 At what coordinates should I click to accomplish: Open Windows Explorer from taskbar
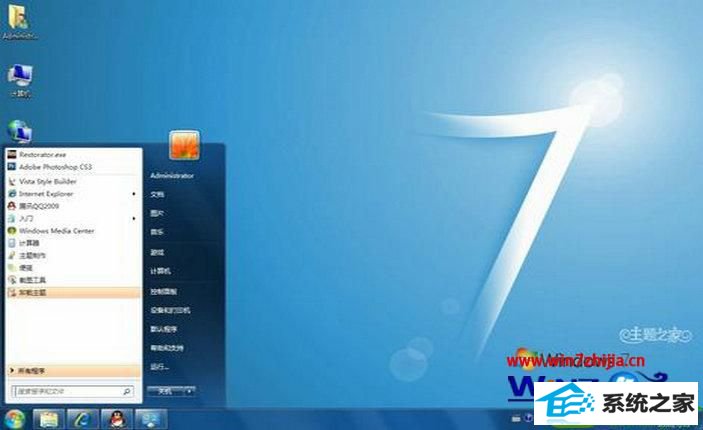pyautogui.click(x=49, y=419)
